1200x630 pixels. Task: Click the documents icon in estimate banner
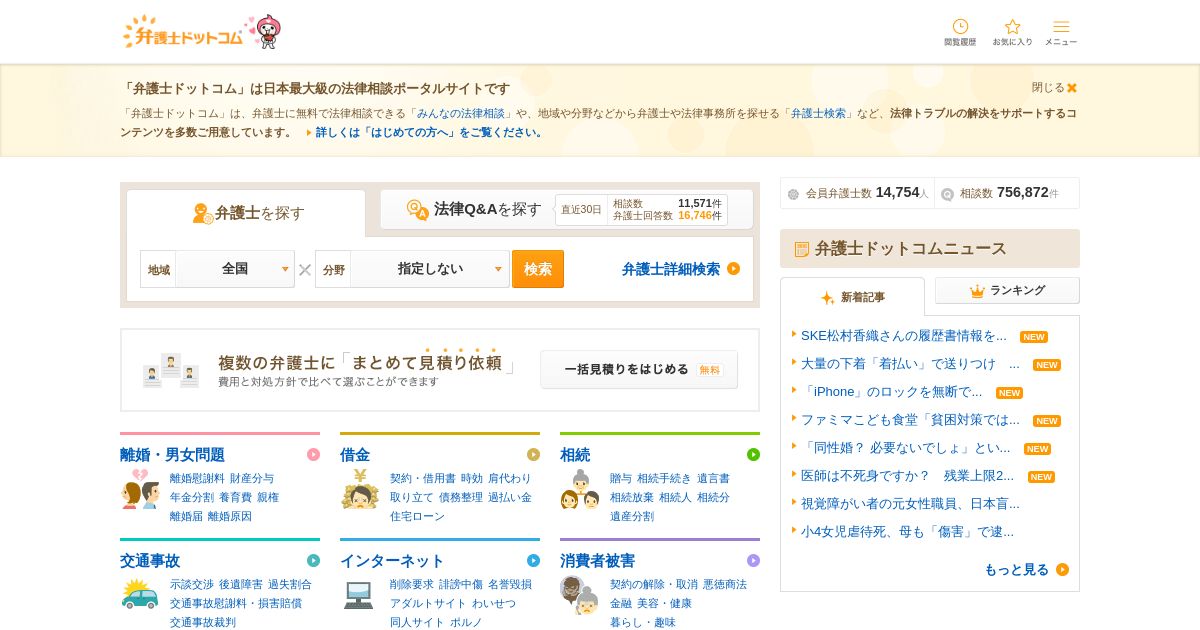171,370
